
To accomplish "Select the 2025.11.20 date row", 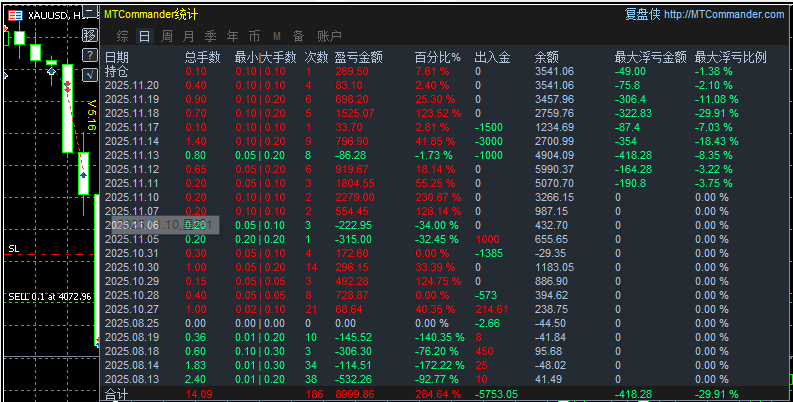I will [131, 86].
